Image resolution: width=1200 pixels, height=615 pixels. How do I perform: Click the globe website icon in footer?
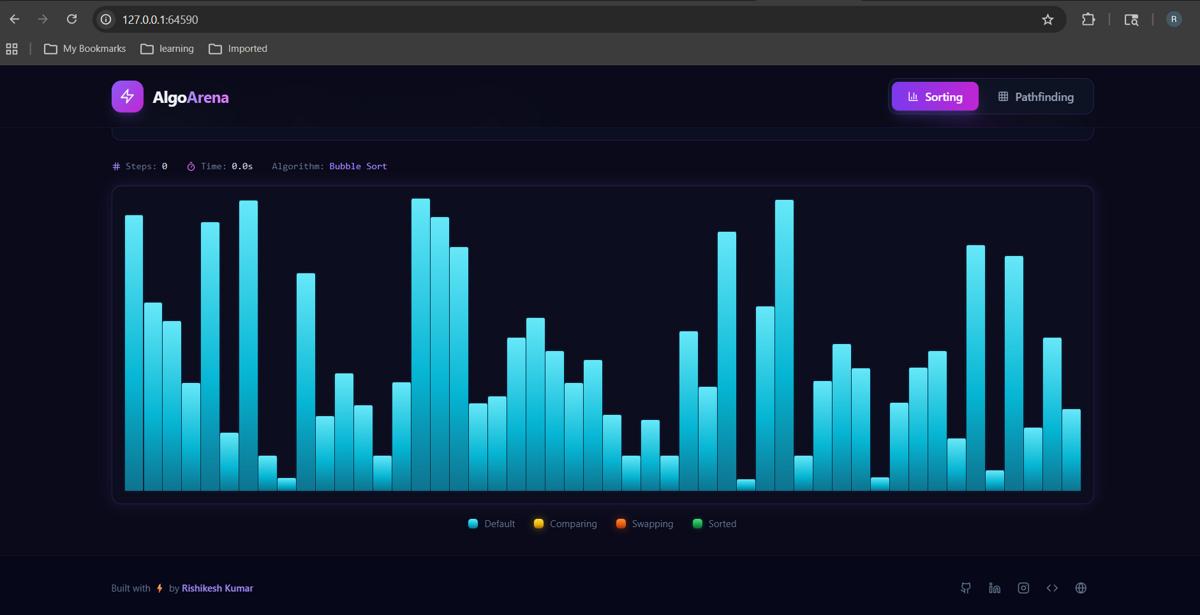pos(1081,588)
